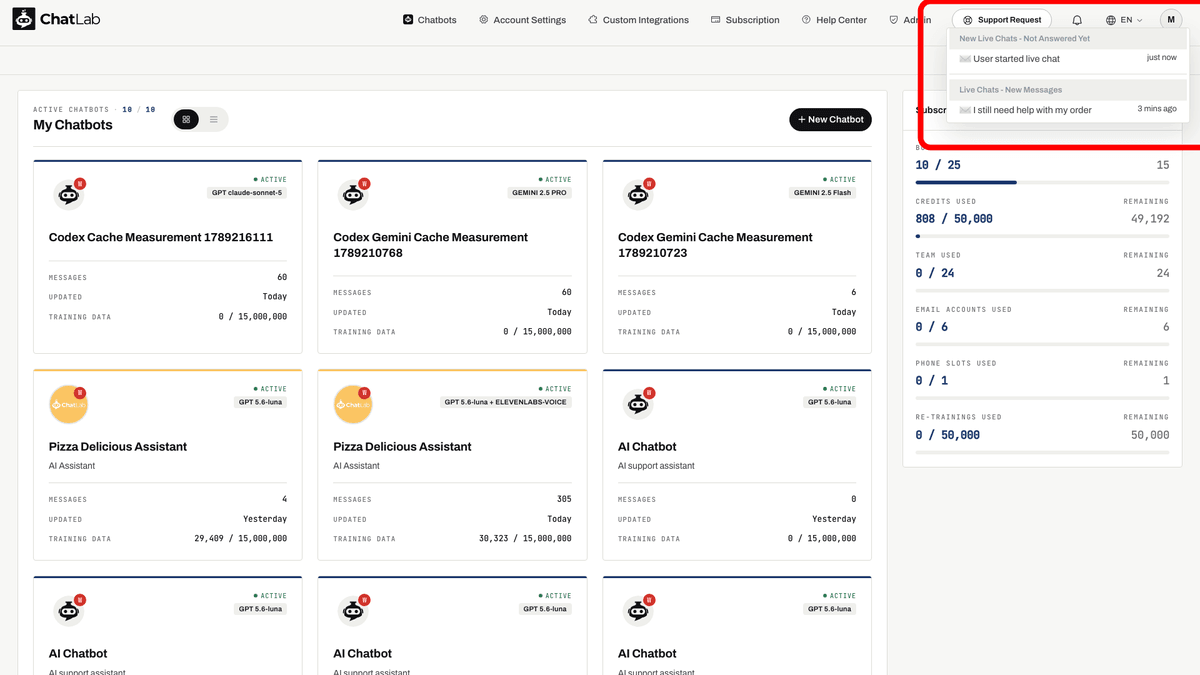The image size is (1200, 675).
Task: Click the 'GPT claude-sonnet-5' model badge
Action: [247, 193]
